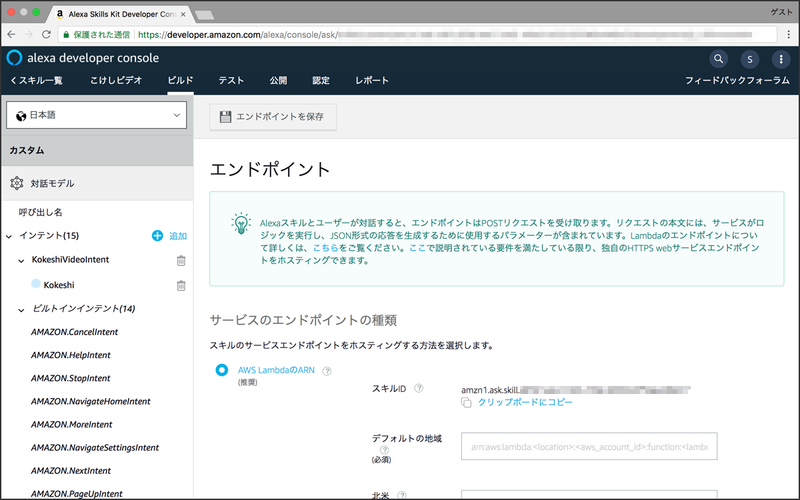The width and height of the screenshot is (800, 500).
Task: Click the ここ link in info box
Action: tap(417, 248)
